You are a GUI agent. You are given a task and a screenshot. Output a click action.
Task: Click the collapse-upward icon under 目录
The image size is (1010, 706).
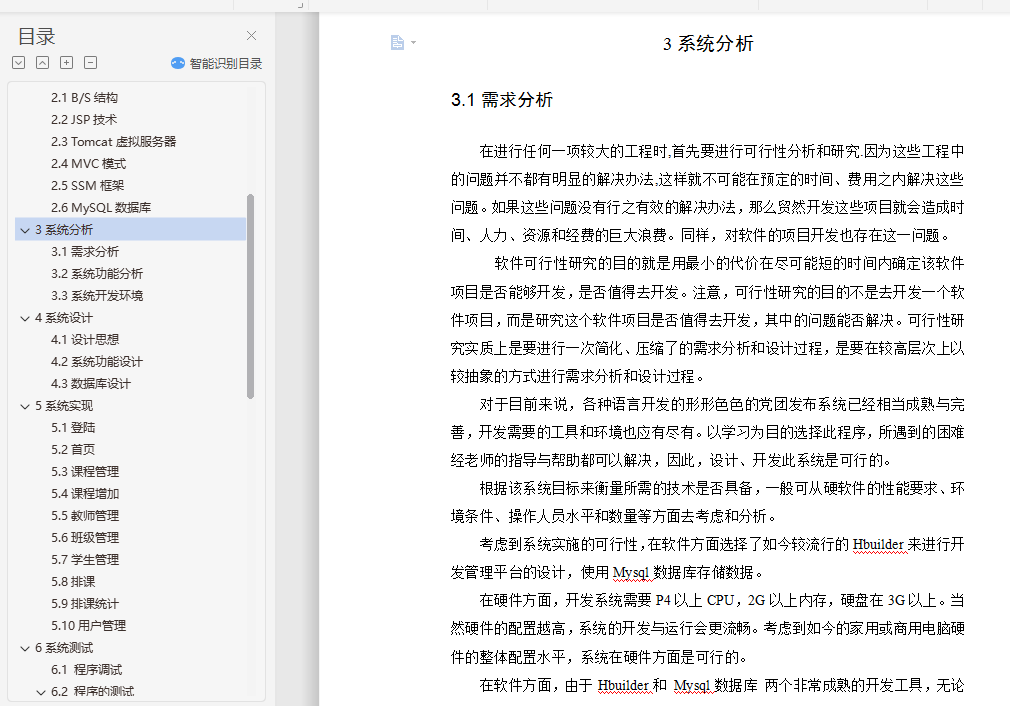point(43,62)
